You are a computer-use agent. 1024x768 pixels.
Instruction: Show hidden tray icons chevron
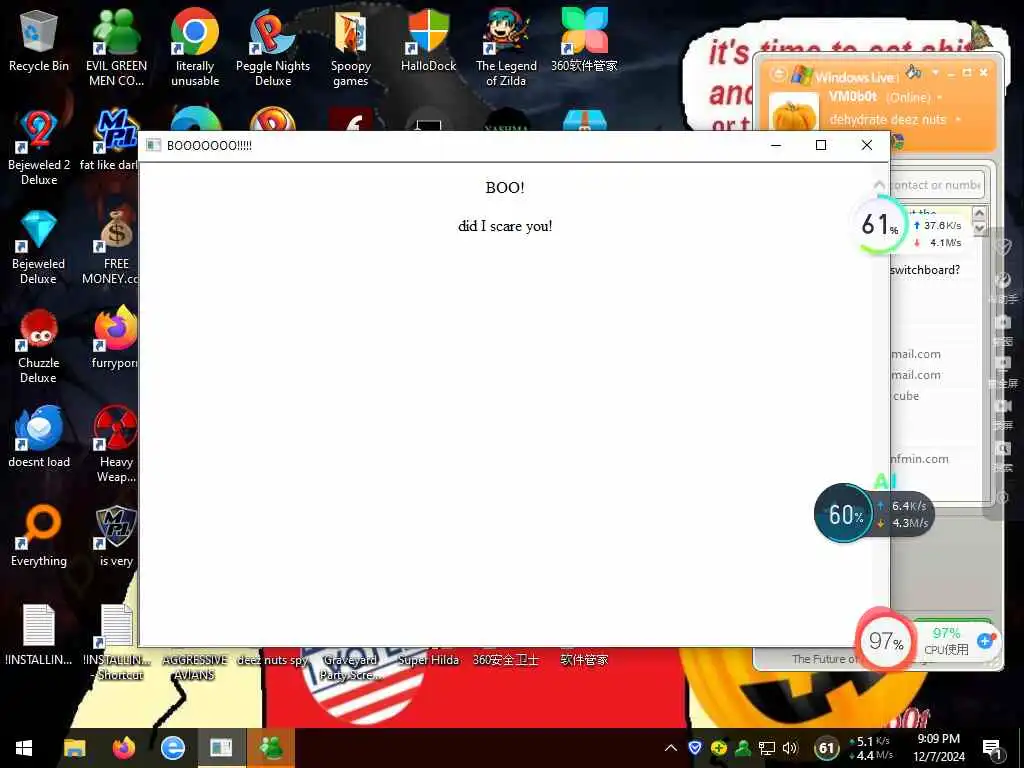[671, 748]
